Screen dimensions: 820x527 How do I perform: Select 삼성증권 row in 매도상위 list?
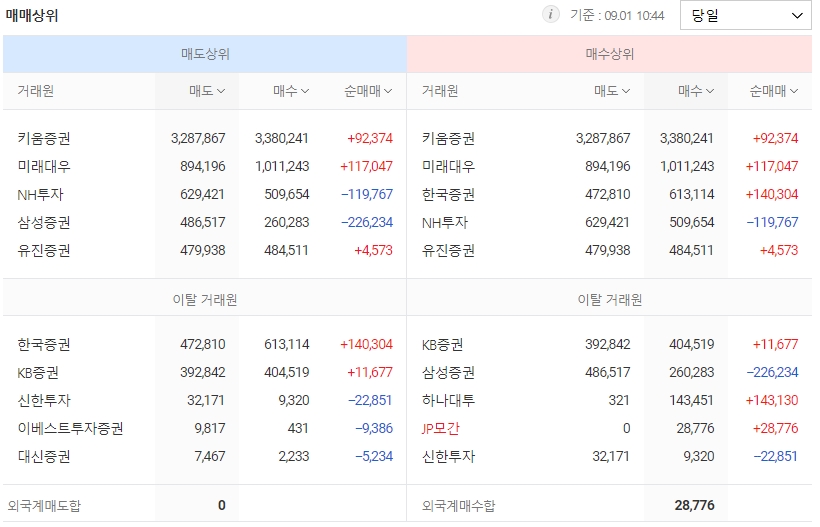coord(205,222)
